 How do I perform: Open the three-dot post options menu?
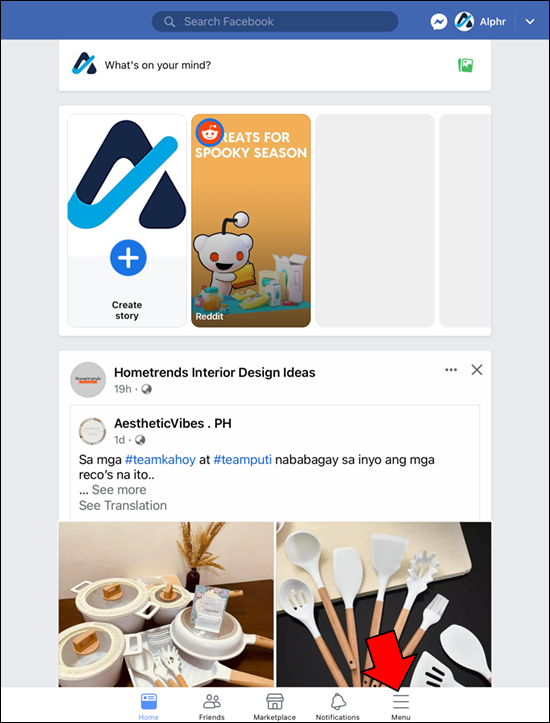[451, 370]
